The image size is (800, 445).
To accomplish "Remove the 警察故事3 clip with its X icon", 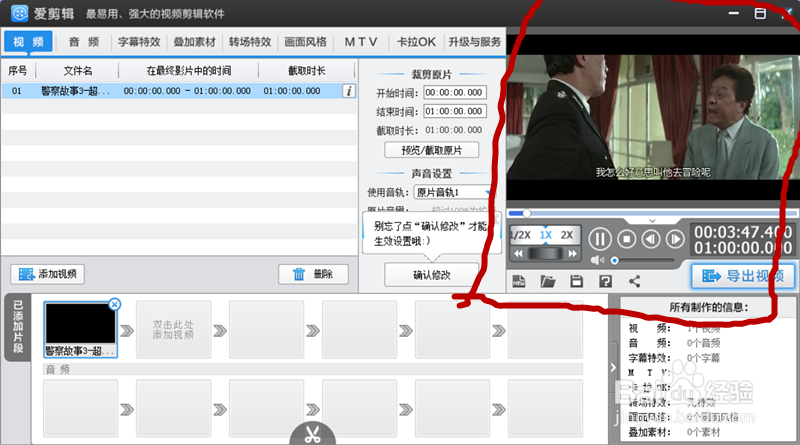I will click(x=115, y=305).
